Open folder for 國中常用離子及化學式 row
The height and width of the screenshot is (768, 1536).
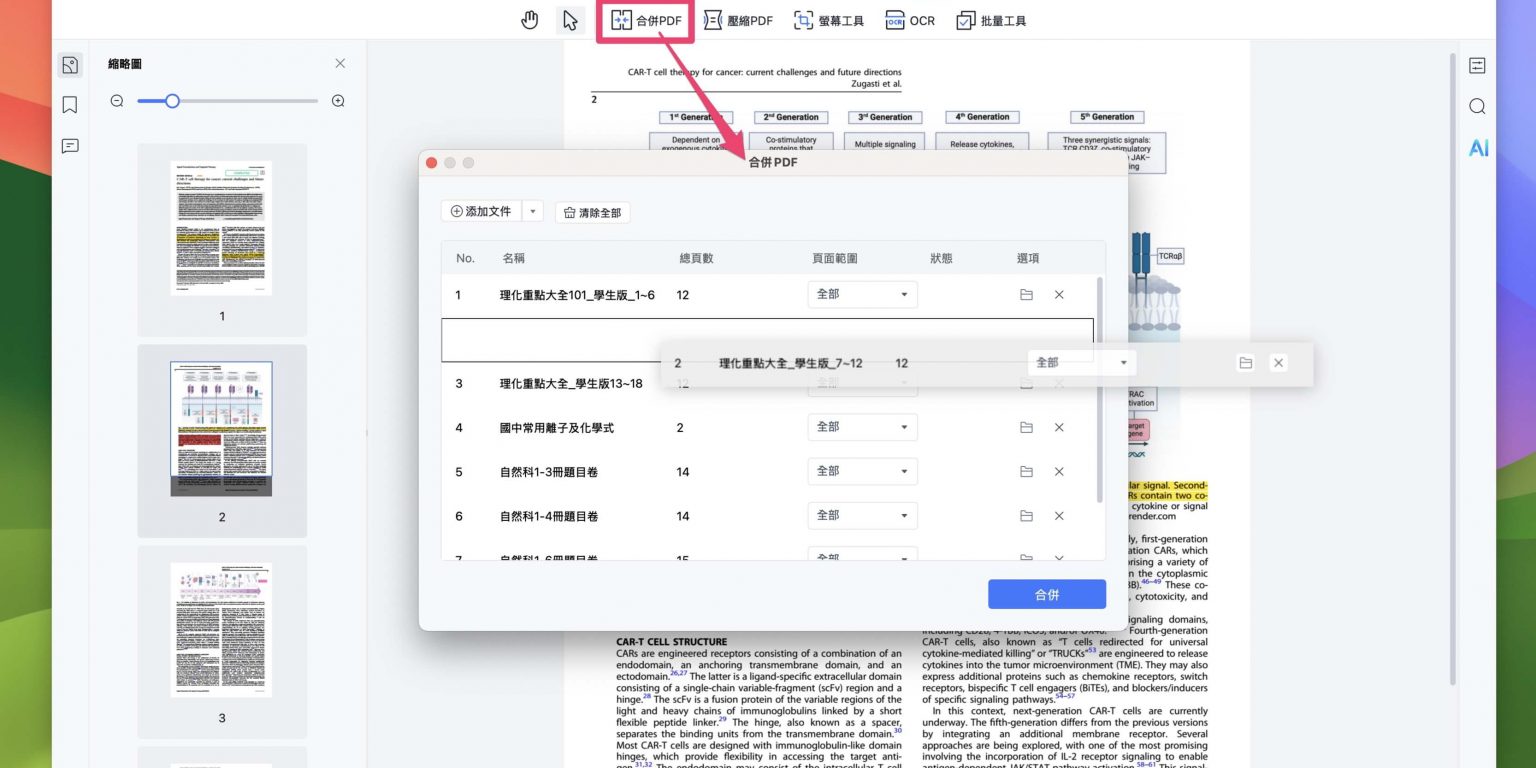click(1026, 428)
